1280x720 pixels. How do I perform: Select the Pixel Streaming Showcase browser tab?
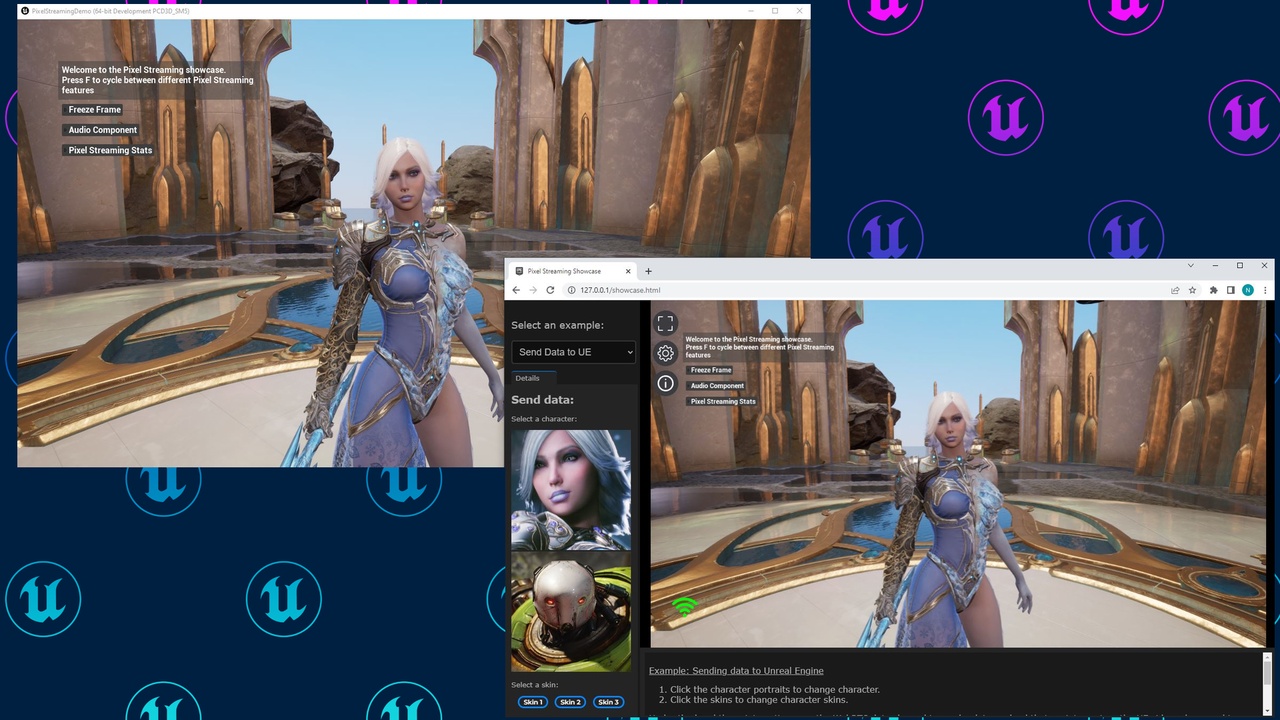click(x=571, y=271)
